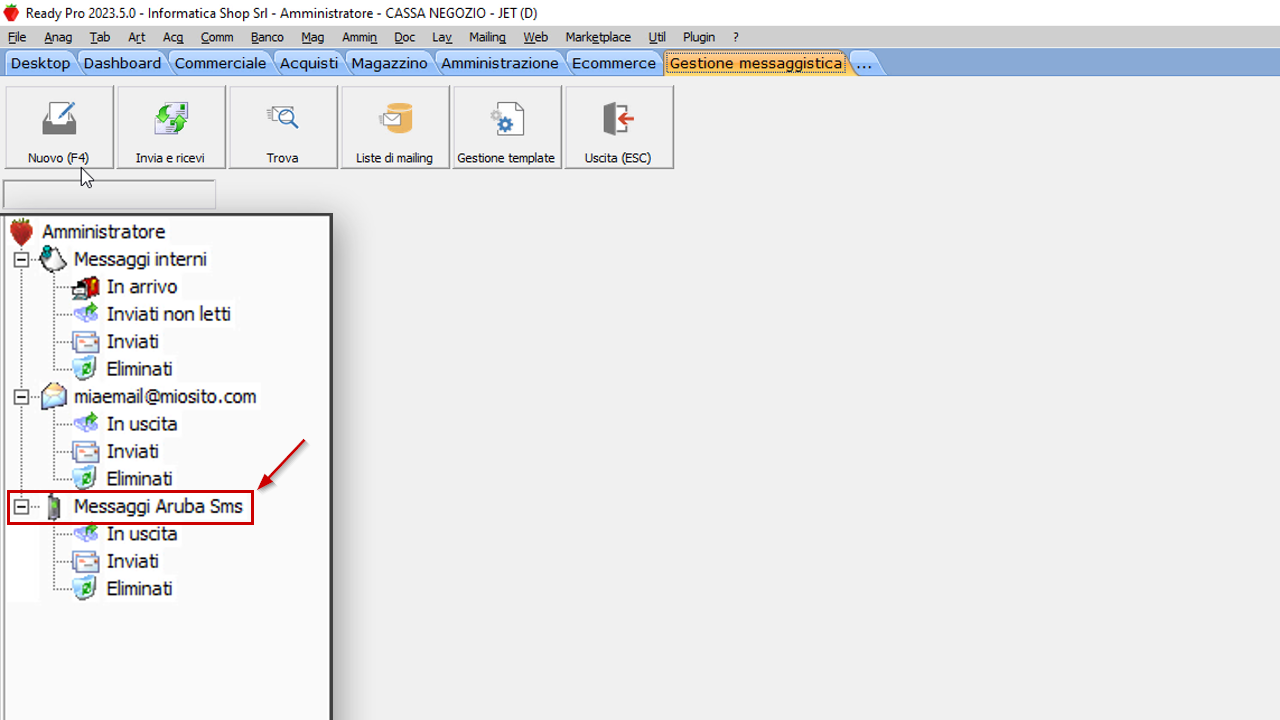Collapse the miaemail@miosito.com tree node
The height and width of the screenshot is (720, 1280).
pyautogui.click(x=21, y=397)
